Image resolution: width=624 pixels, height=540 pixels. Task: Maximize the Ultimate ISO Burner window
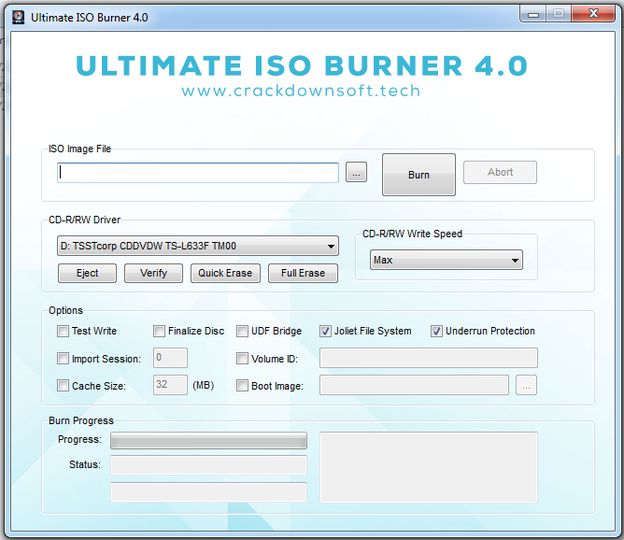(x=558, y=14)
